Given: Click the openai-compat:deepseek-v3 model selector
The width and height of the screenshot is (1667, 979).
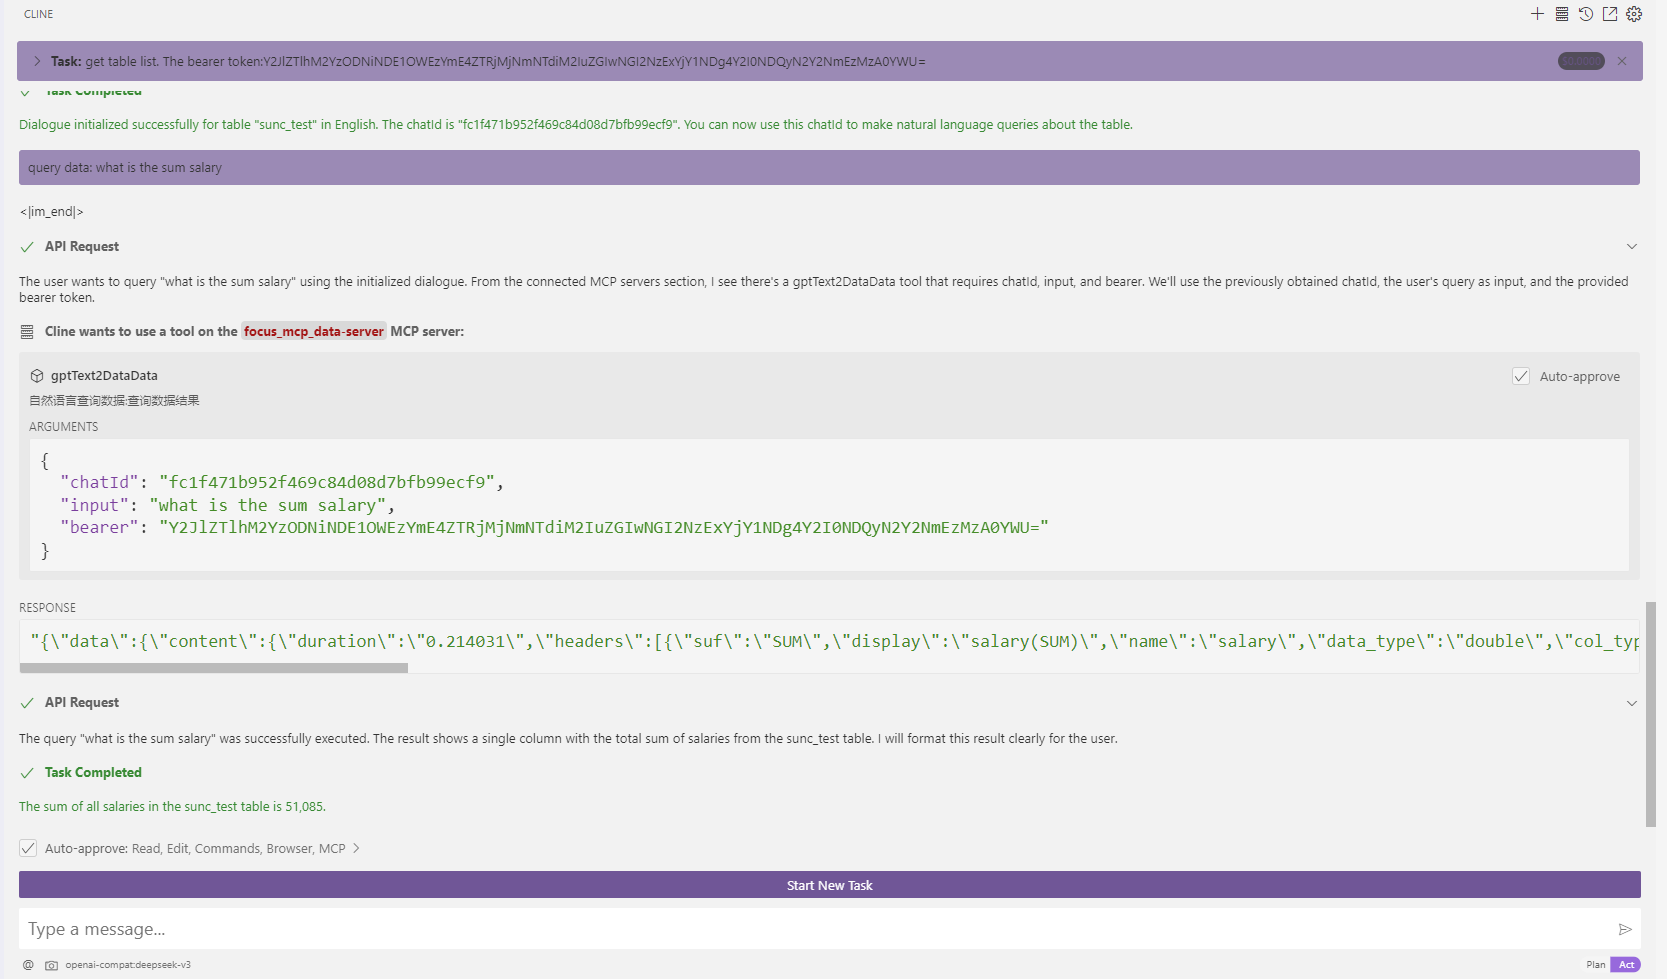Looking at the screenshot, I should pyautogui.click(x=128, y=965).
